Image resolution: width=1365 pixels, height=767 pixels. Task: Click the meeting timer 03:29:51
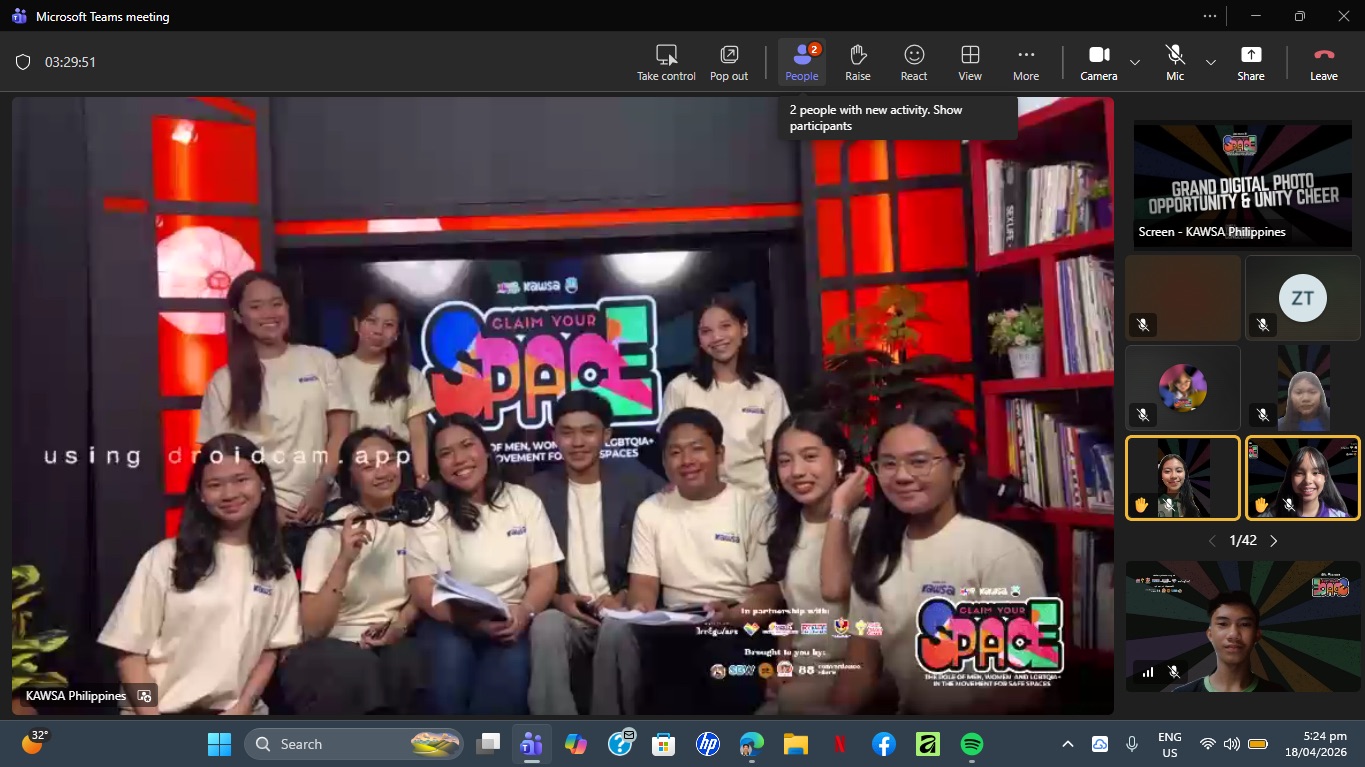point(70,62)
